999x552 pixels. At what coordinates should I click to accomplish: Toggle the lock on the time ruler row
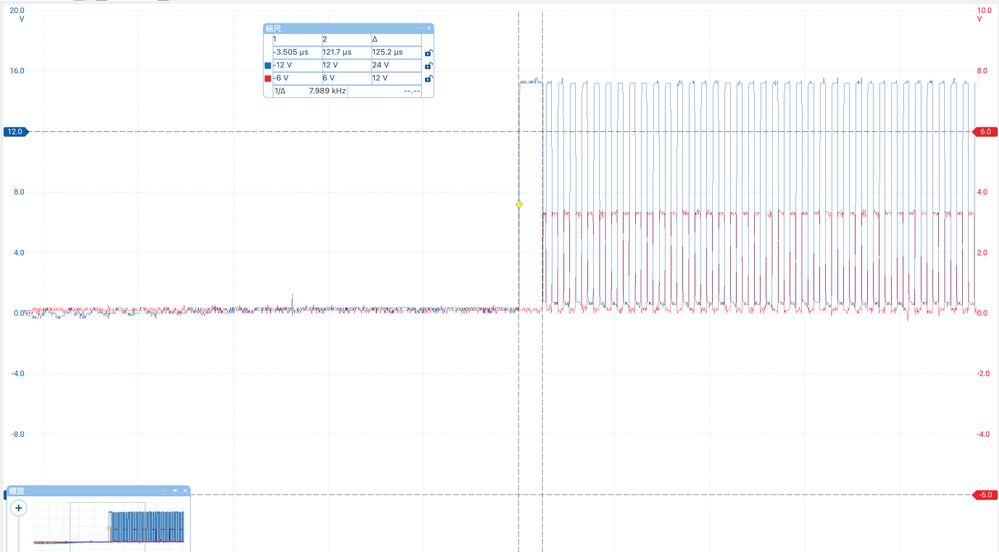tap(429, 53)
